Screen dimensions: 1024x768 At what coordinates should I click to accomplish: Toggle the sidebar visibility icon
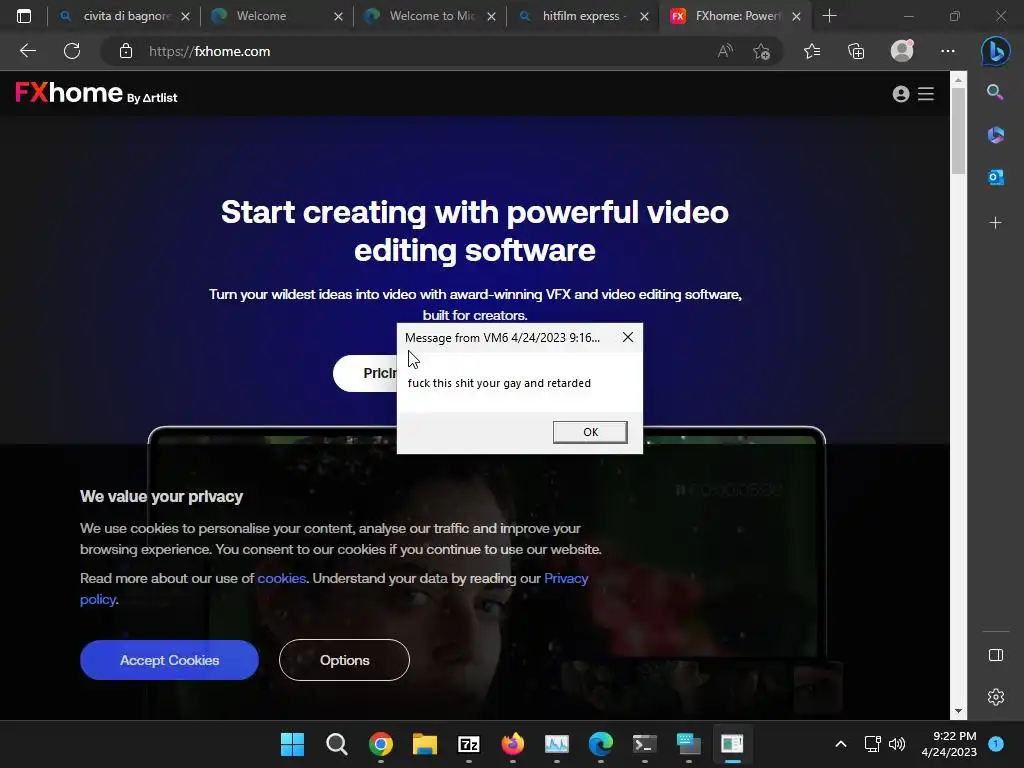996,655
